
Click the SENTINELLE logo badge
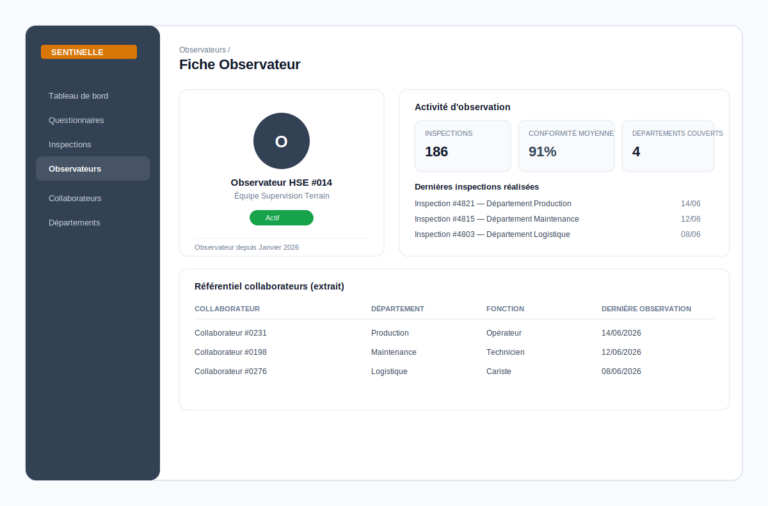(x=89, y=52)
